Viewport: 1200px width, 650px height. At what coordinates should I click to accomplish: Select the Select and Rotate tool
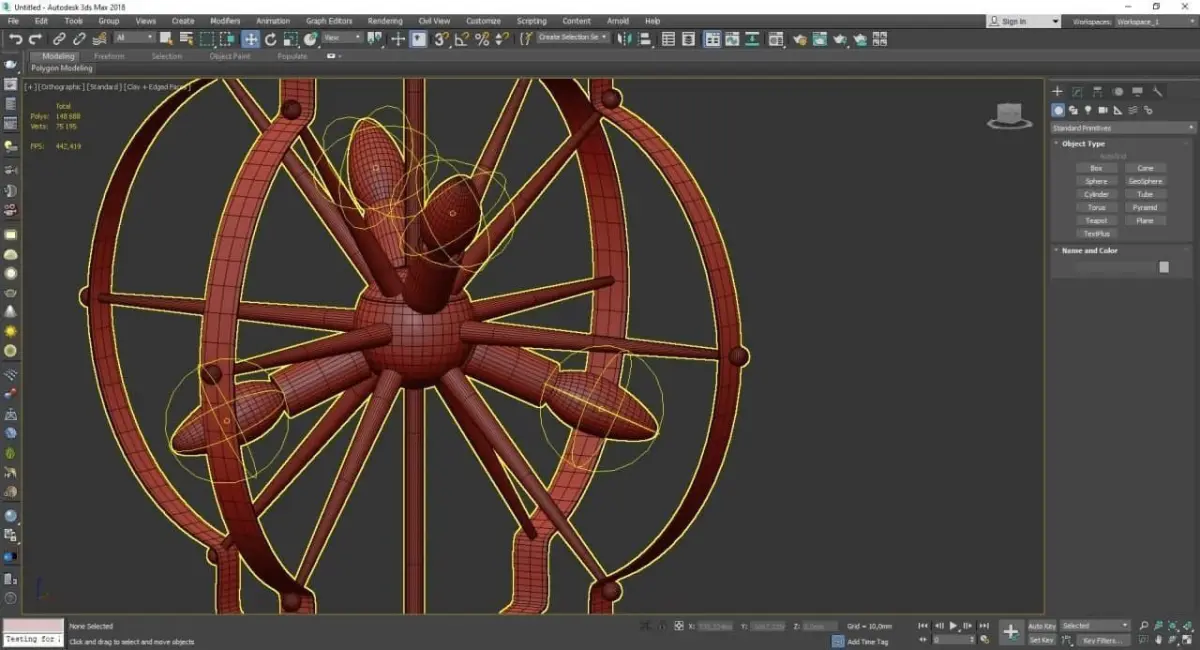click(270, 39)
